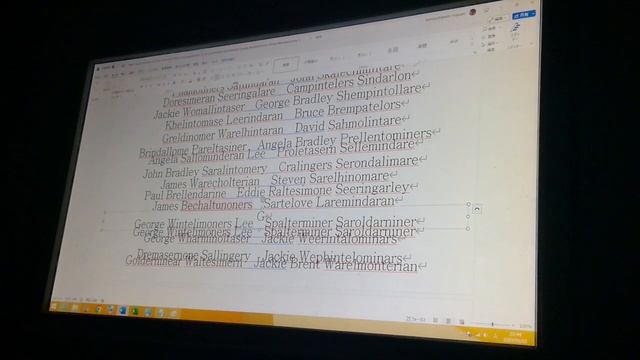This screenshot has width=640, height=360.
Task: Open Microsoft Word from the taskbar
Action: [x=122, y=311]
